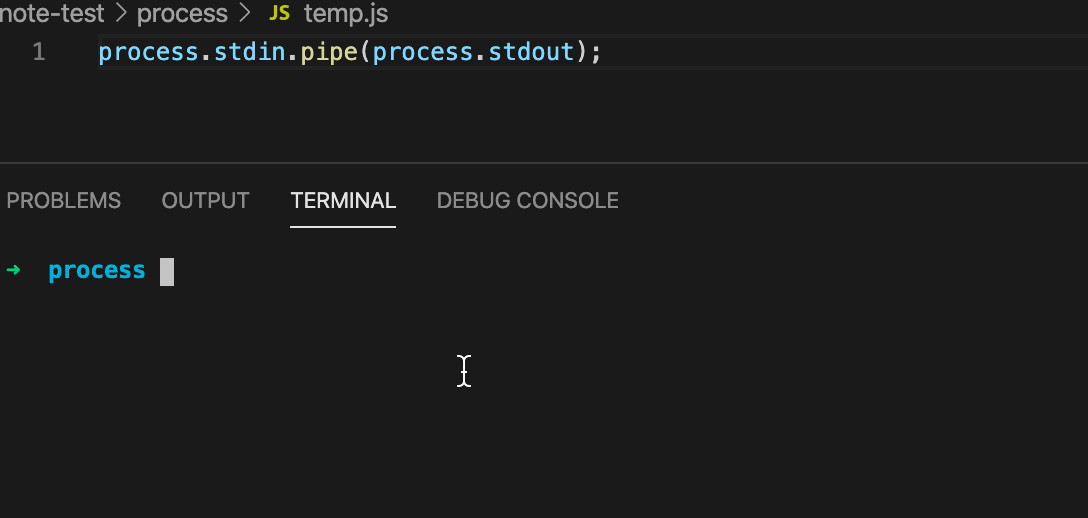
Task: Open the temp.js breadcrumb file dropdown
Action: 346,13
